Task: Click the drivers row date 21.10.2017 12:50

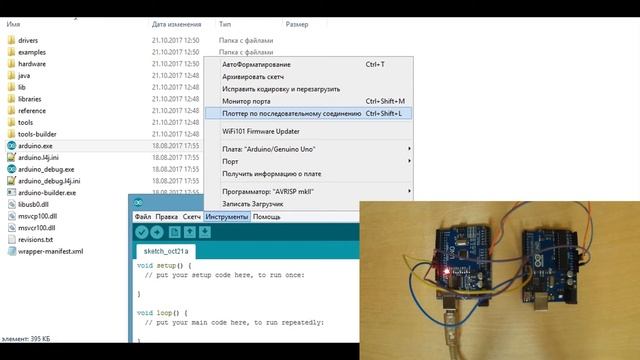Action: click(x=176, y=40)
